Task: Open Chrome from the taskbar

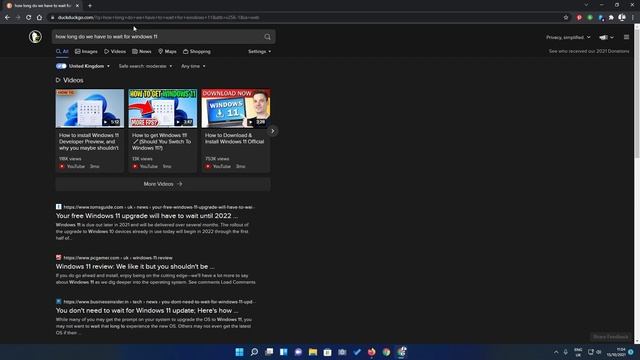Action: 386,352
